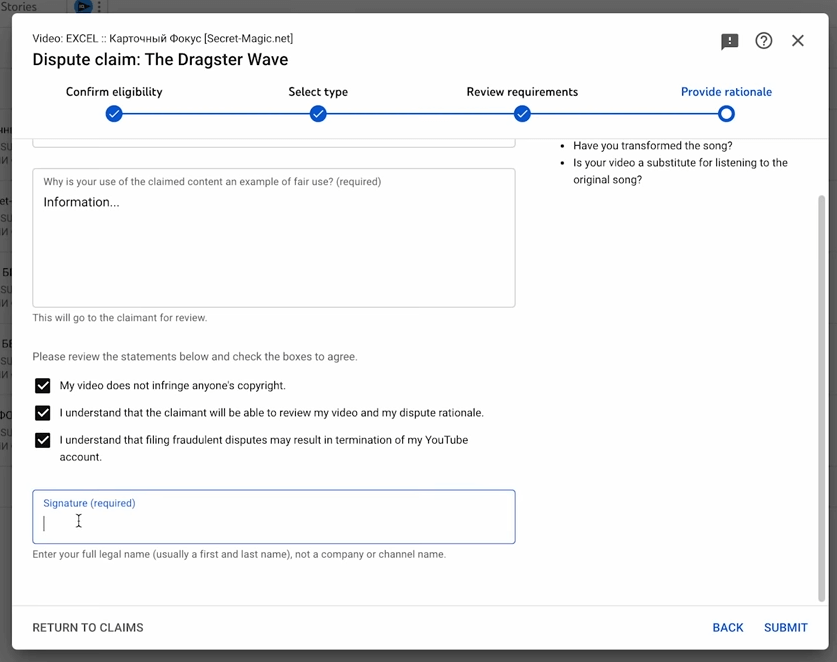Click the 'Video: EXCEL' subtitle text
This screenshot has width=837, height=662.
click(x=163, y=38)
